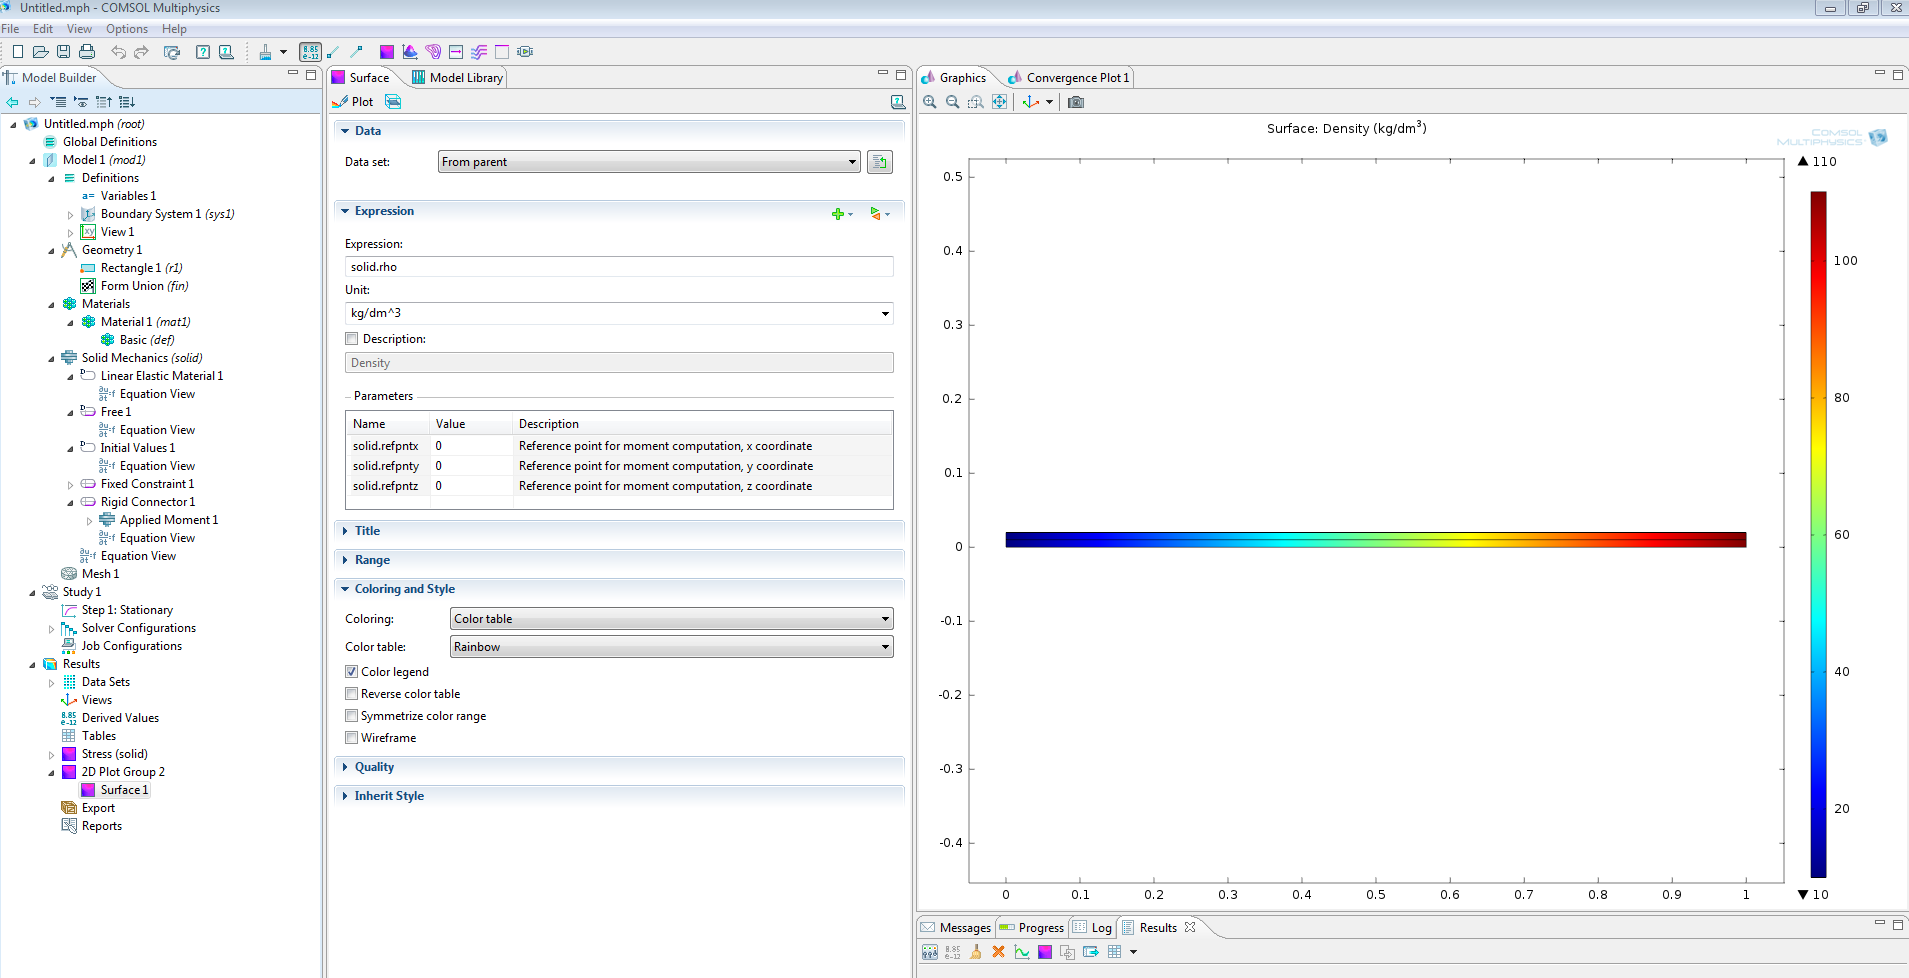The width and height of the screenshot is (1909, 978).
Task: Expand the Quality section
Action: coord(374,767)
